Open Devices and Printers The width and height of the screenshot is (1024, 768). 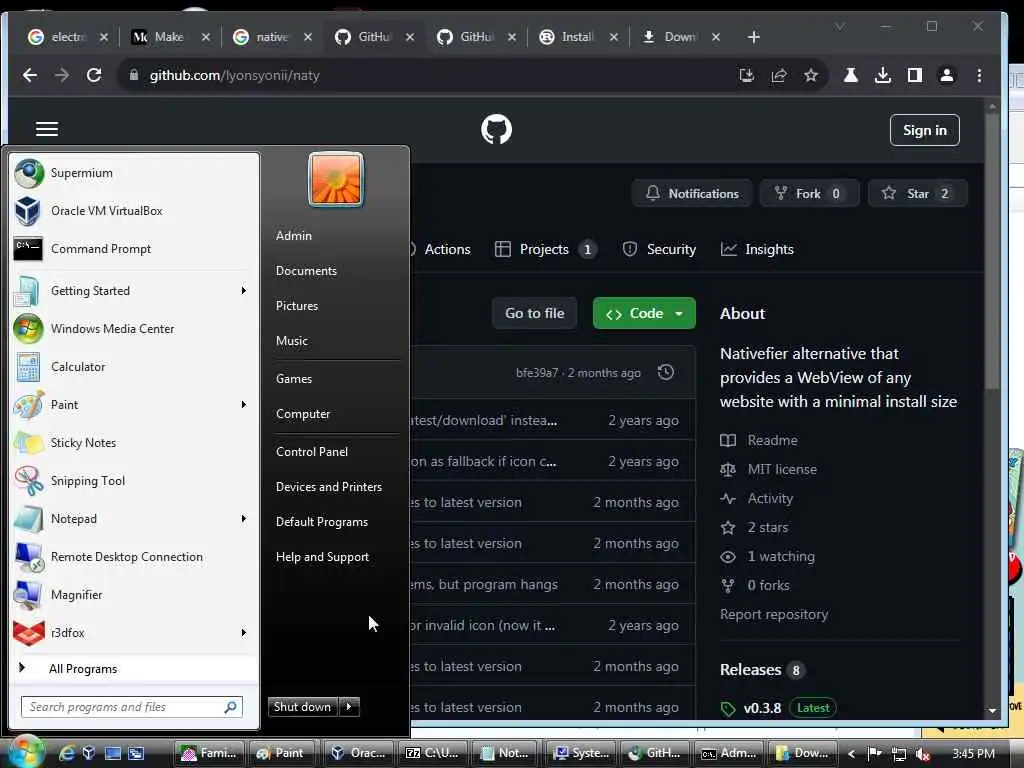tap(329, 487)
